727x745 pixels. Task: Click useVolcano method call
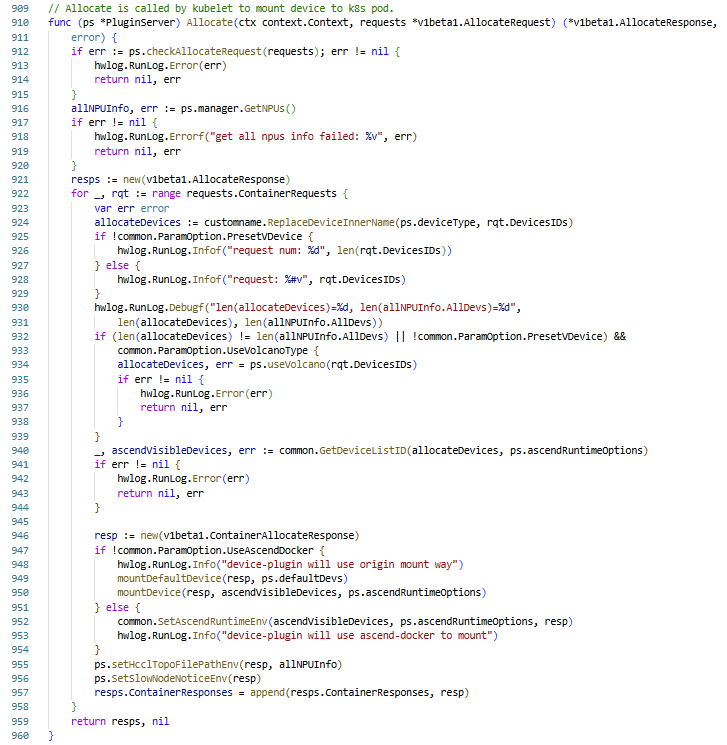pos(296,365)
